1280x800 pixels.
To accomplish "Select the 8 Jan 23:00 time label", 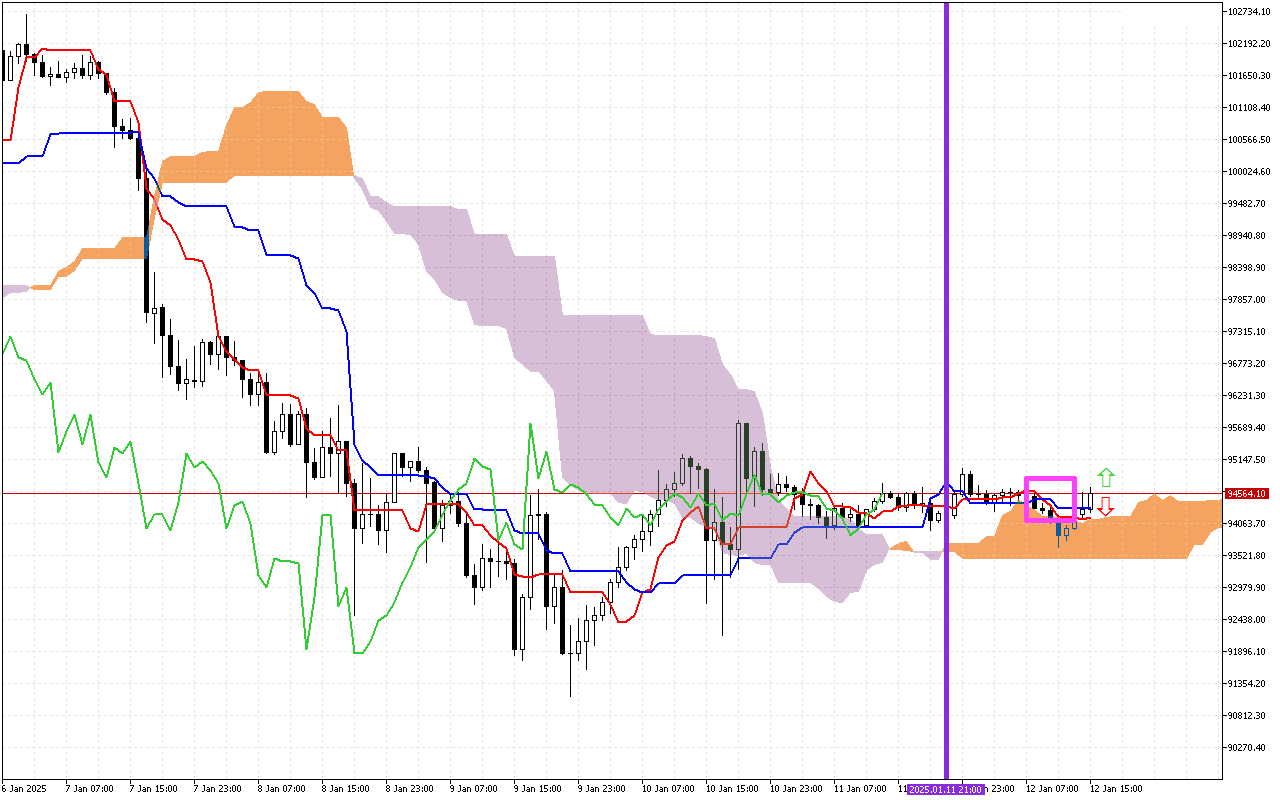I will coord(409,789).
